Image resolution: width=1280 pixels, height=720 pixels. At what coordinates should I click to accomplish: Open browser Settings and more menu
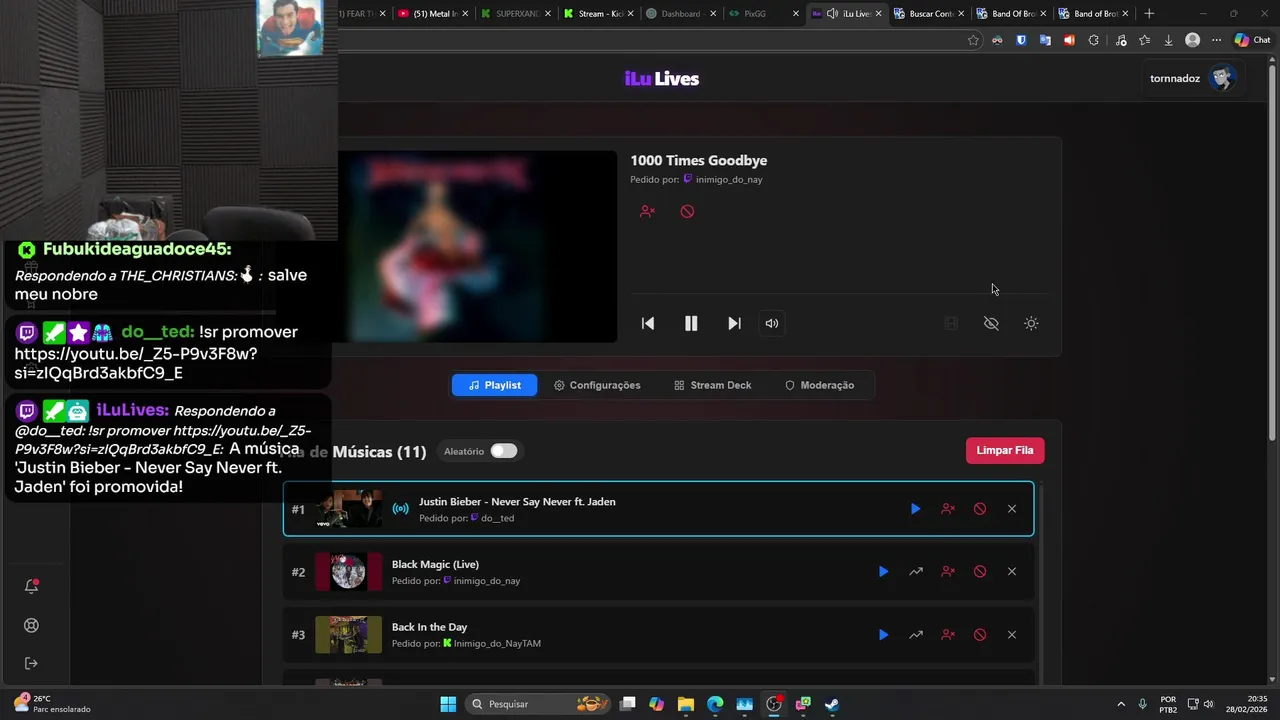1216,40
